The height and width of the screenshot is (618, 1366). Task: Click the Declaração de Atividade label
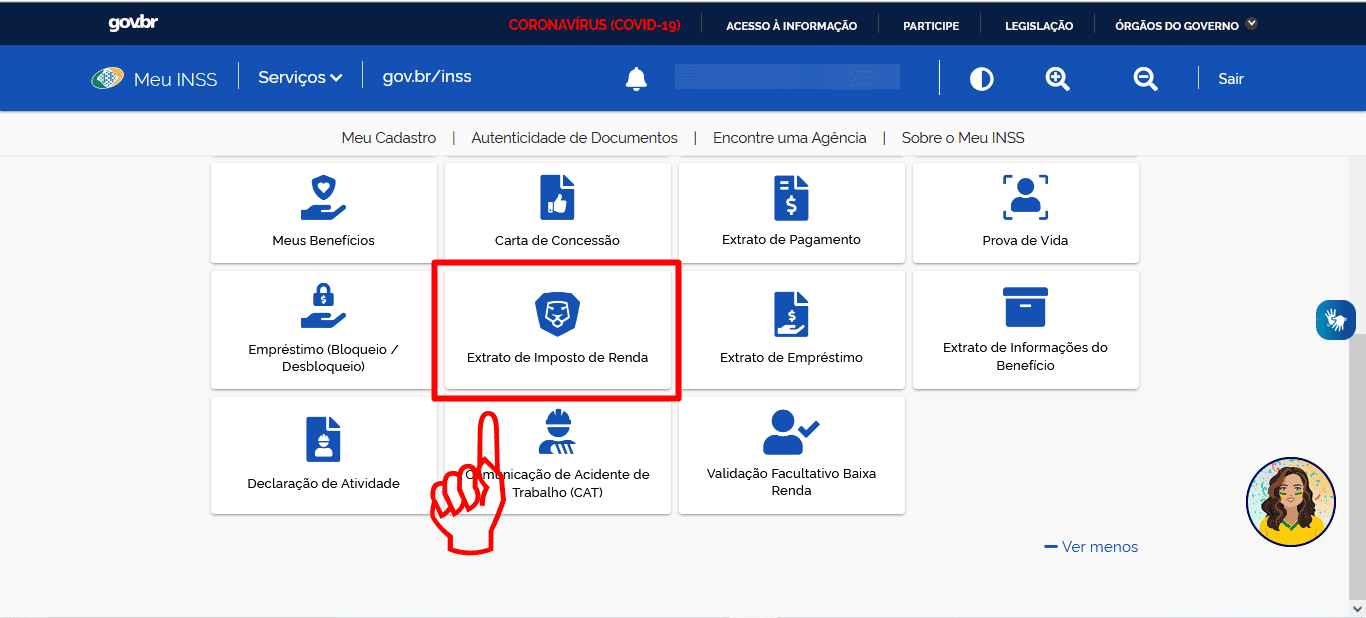323,484
